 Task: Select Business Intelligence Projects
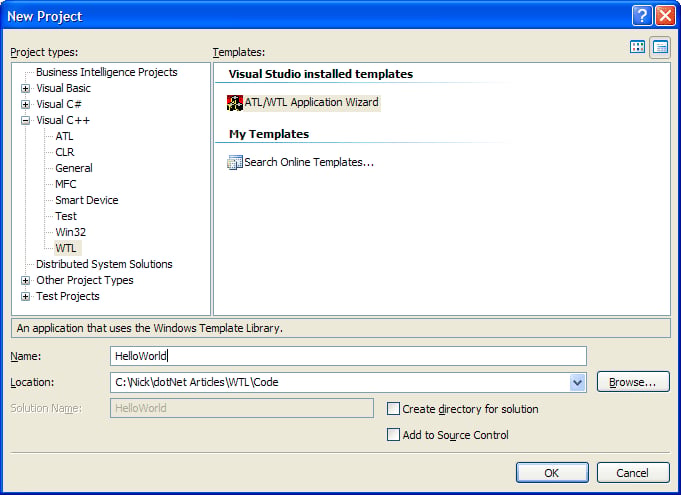point(106,72)
